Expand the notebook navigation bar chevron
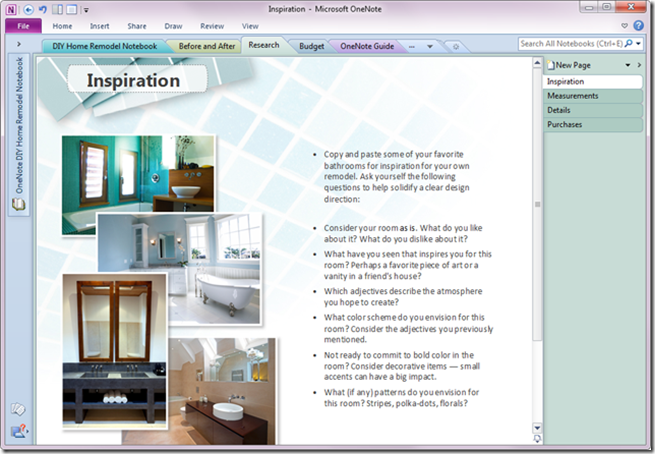 pos(19,44)
